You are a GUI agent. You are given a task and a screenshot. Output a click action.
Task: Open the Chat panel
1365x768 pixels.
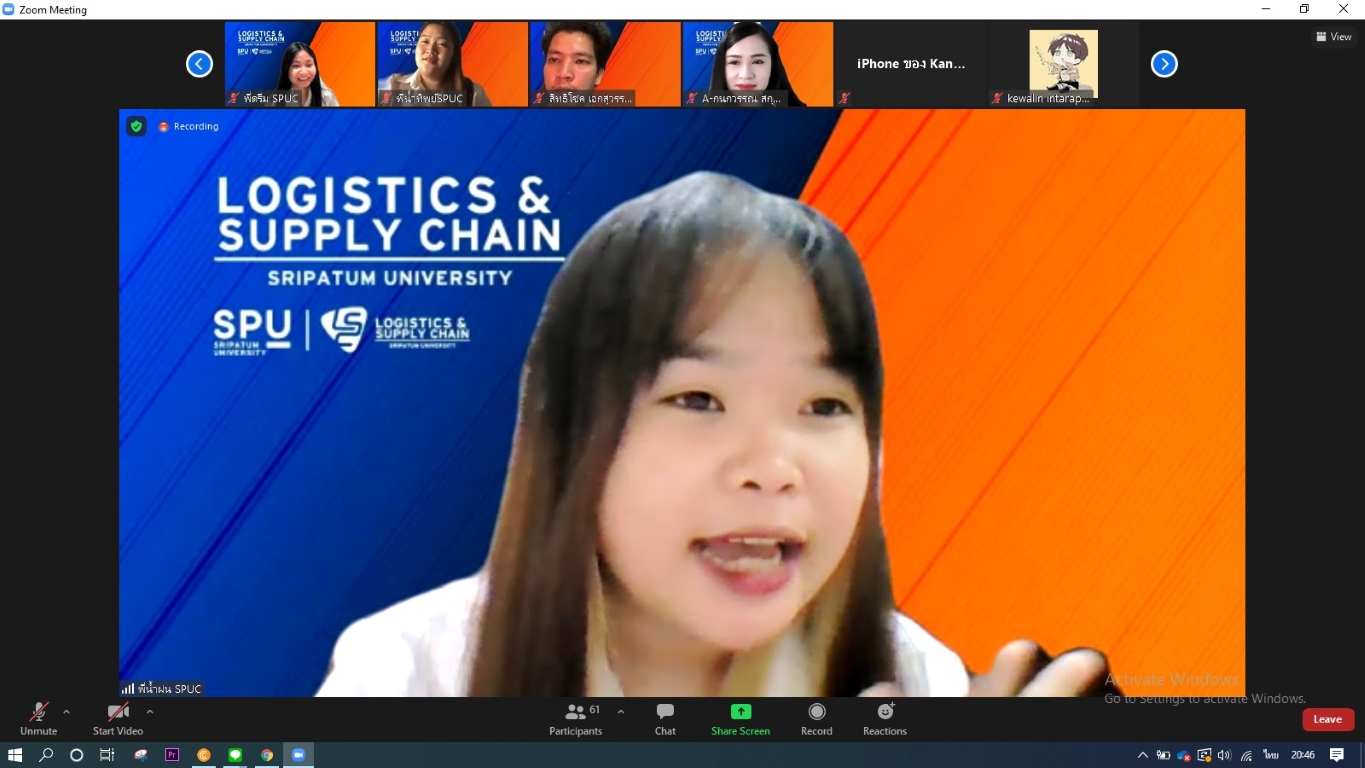[665, 718]
